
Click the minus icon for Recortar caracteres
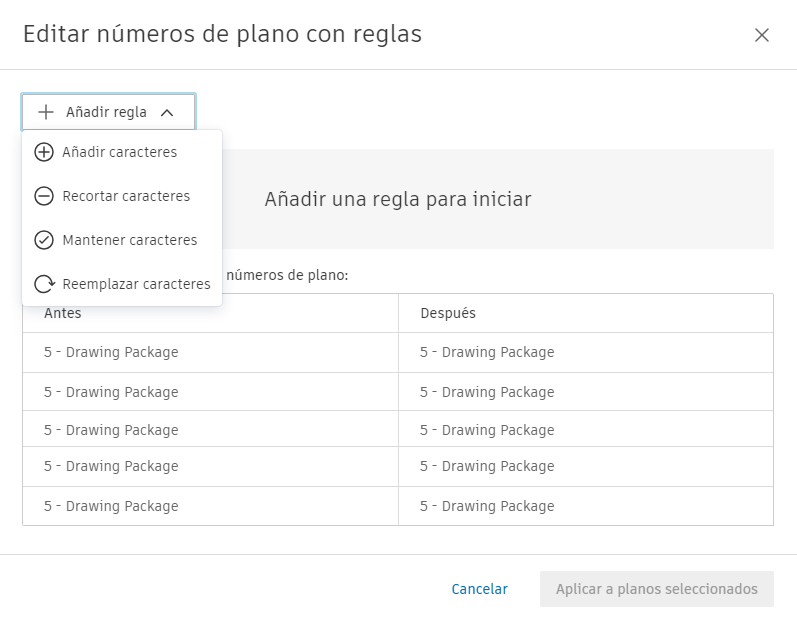click(x=44, y=197)
